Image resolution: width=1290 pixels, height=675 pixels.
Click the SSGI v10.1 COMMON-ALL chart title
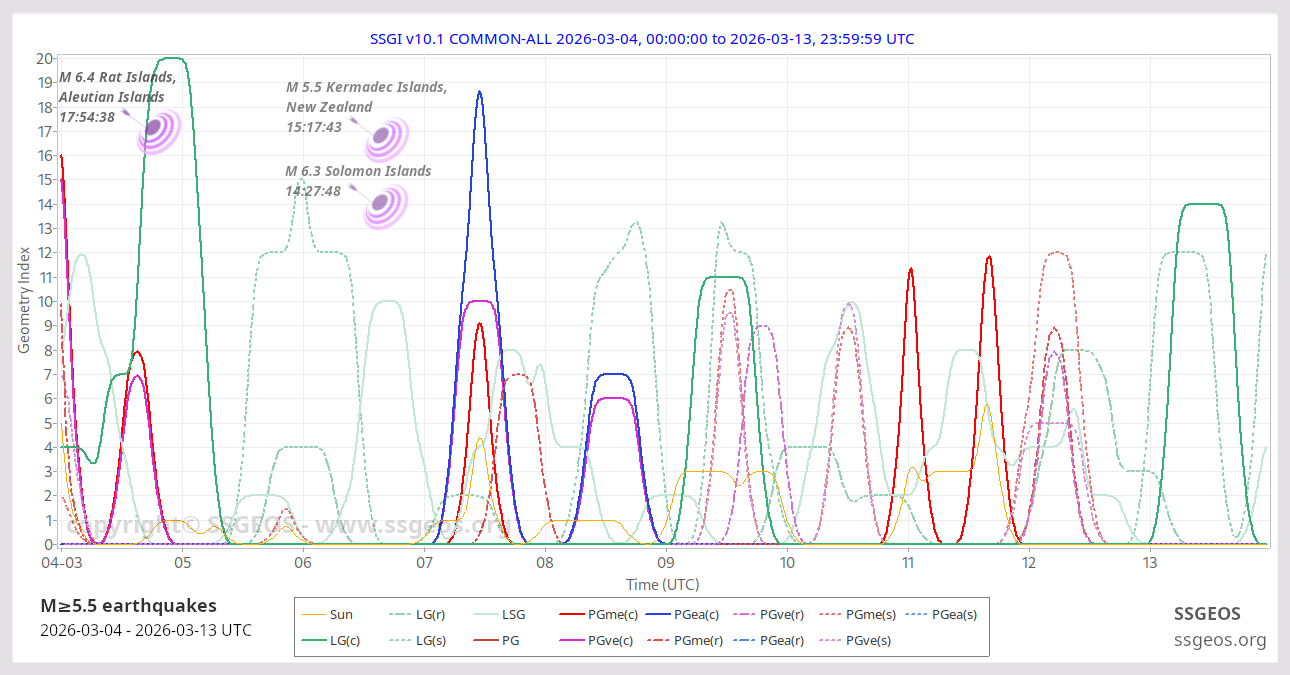(644, 39)
